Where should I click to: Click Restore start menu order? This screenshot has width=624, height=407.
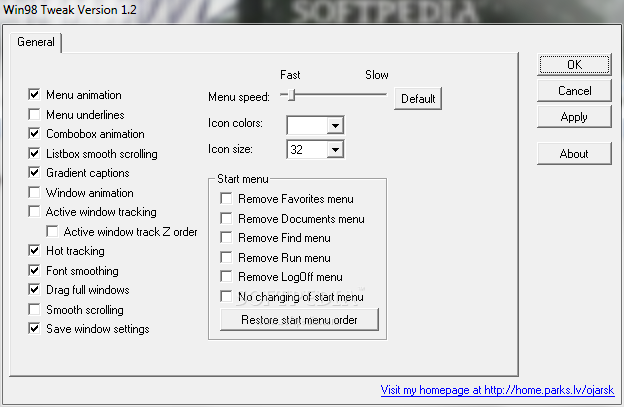click(x=299, y=320)
